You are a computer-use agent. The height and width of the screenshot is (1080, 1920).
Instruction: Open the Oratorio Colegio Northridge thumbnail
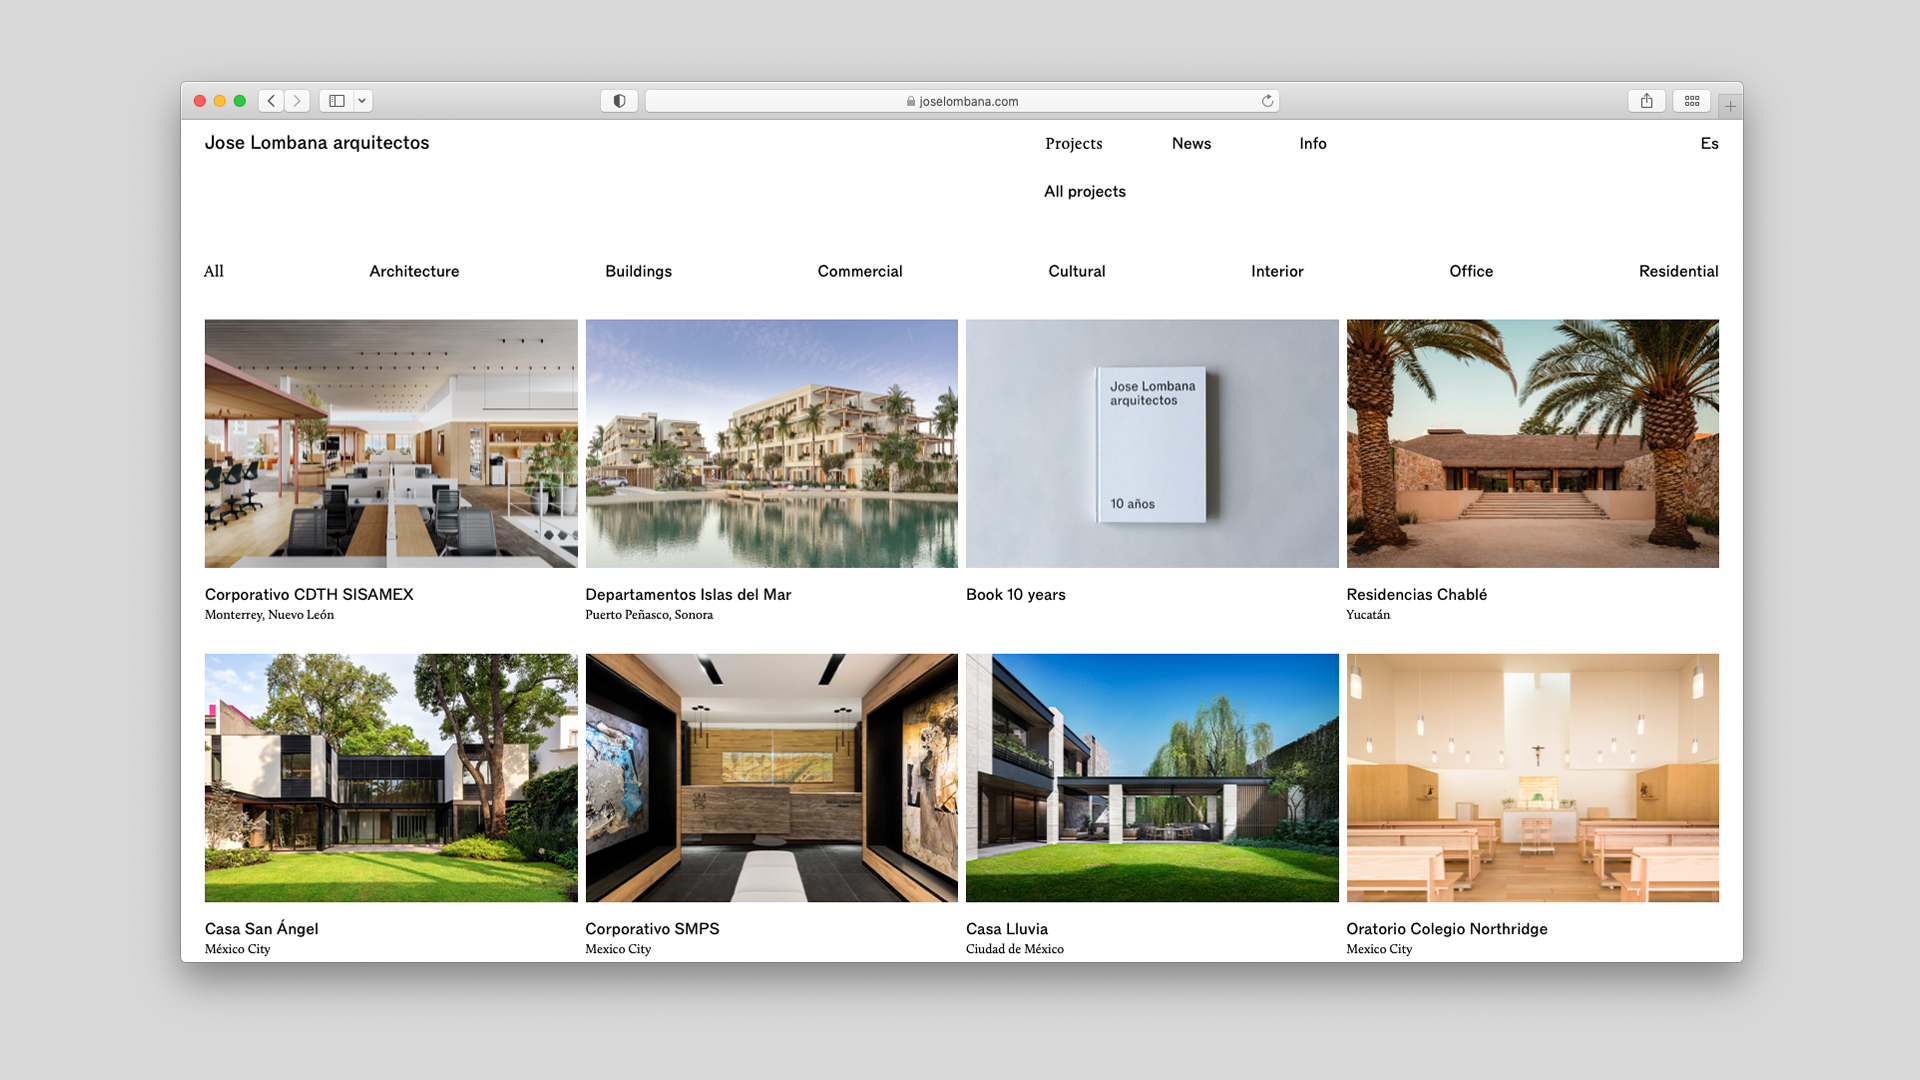pyautogui.click(x=1532, y=778)
